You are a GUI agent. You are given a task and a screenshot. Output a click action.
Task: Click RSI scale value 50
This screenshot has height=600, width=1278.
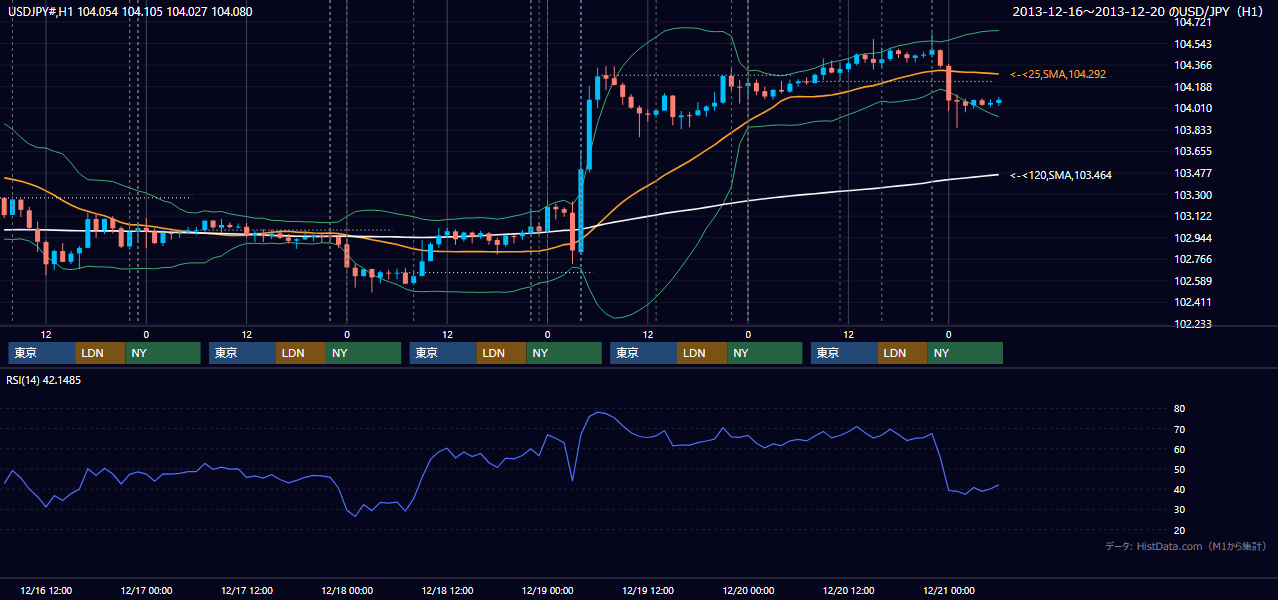point(1180,469)
